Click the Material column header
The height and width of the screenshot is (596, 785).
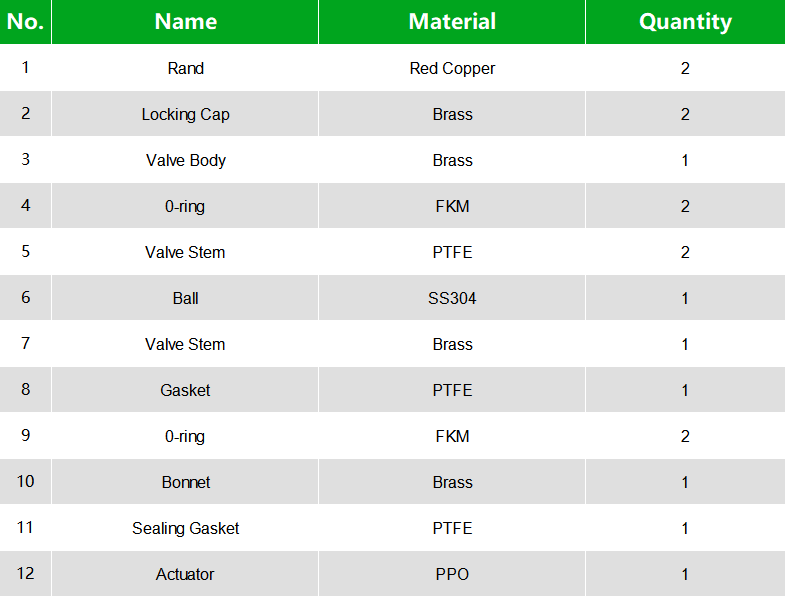[452, 22]
